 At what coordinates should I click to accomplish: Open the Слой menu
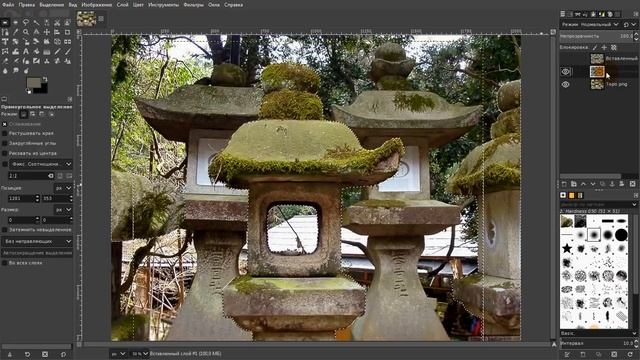(x=122, y=5)
